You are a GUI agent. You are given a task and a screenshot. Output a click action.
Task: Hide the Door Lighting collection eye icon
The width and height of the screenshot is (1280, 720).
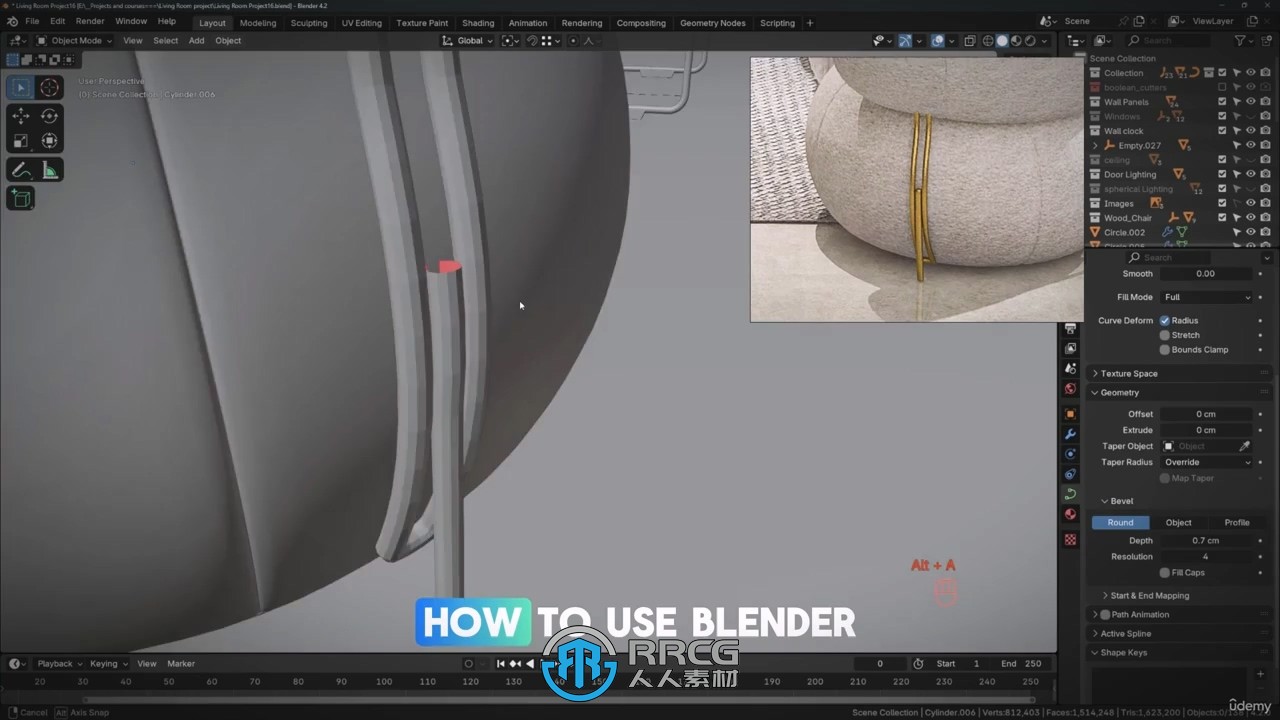[x=1250, y=174]
